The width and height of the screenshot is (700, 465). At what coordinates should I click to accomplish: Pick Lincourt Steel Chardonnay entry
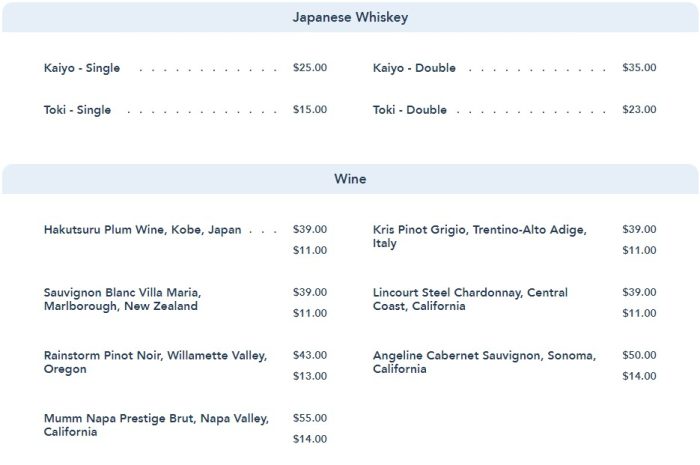(470, 299)
